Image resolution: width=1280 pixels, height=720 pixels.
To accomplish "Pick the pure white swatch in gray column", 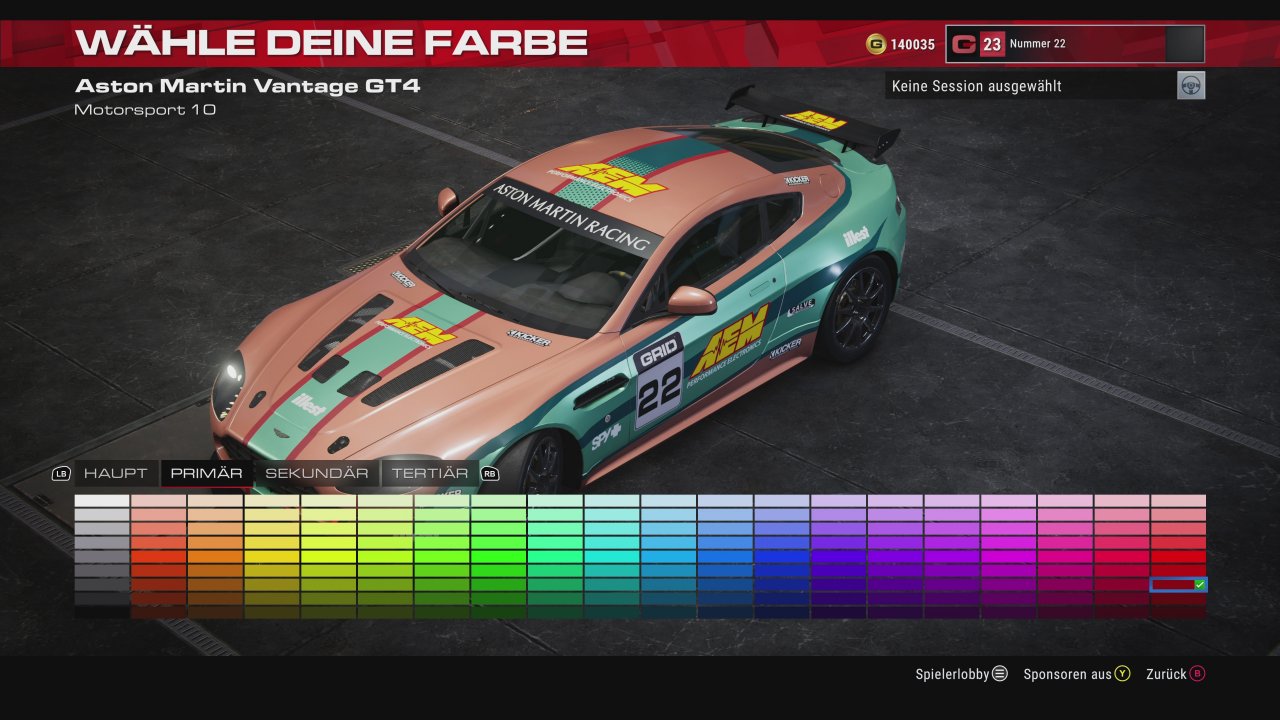I will tap(102, 501).
